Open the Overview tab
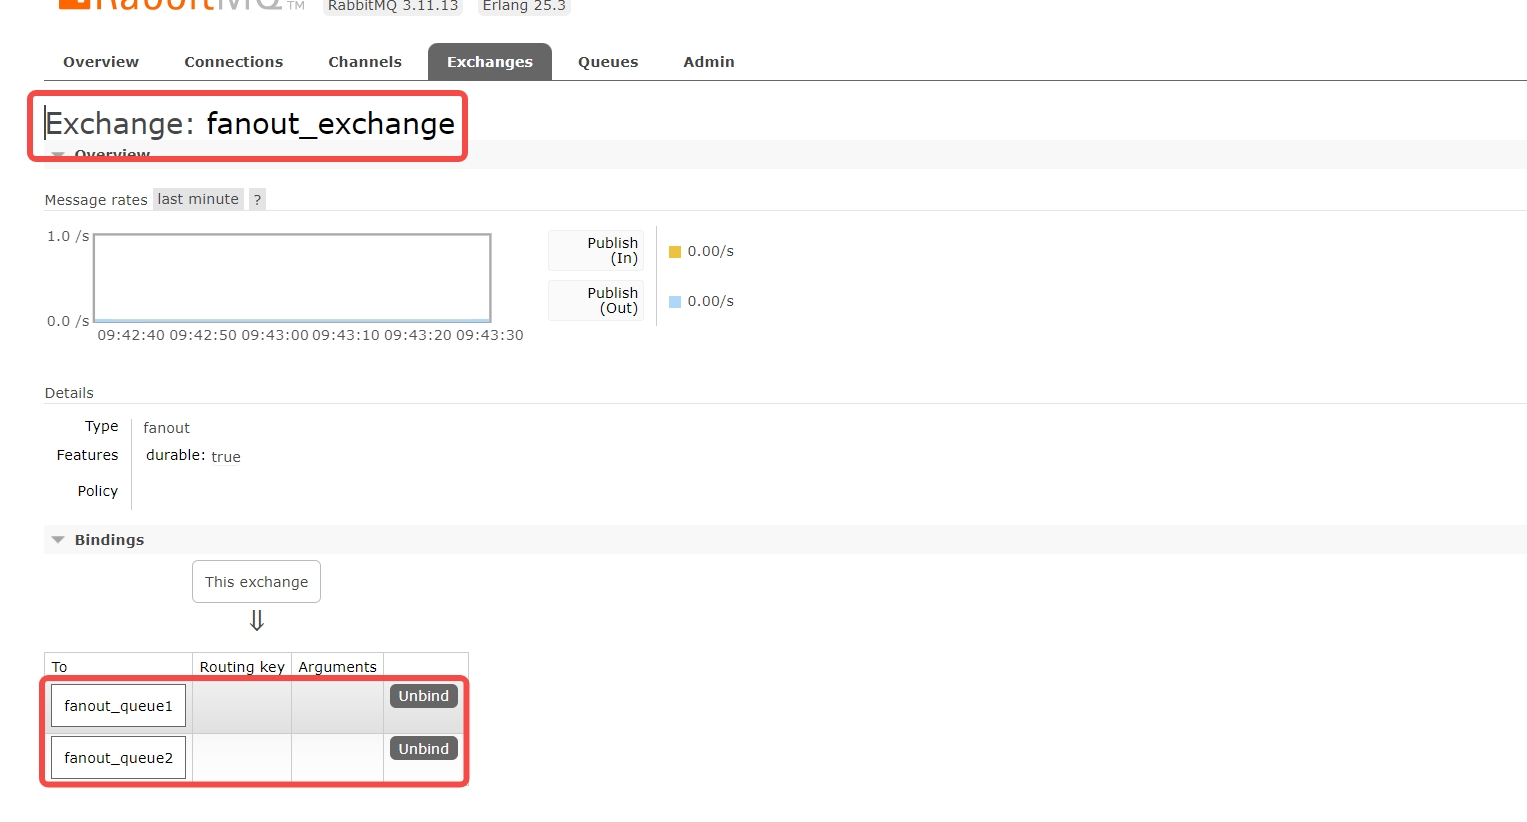This screenshot has width=1527, height=822. point(101,62)
